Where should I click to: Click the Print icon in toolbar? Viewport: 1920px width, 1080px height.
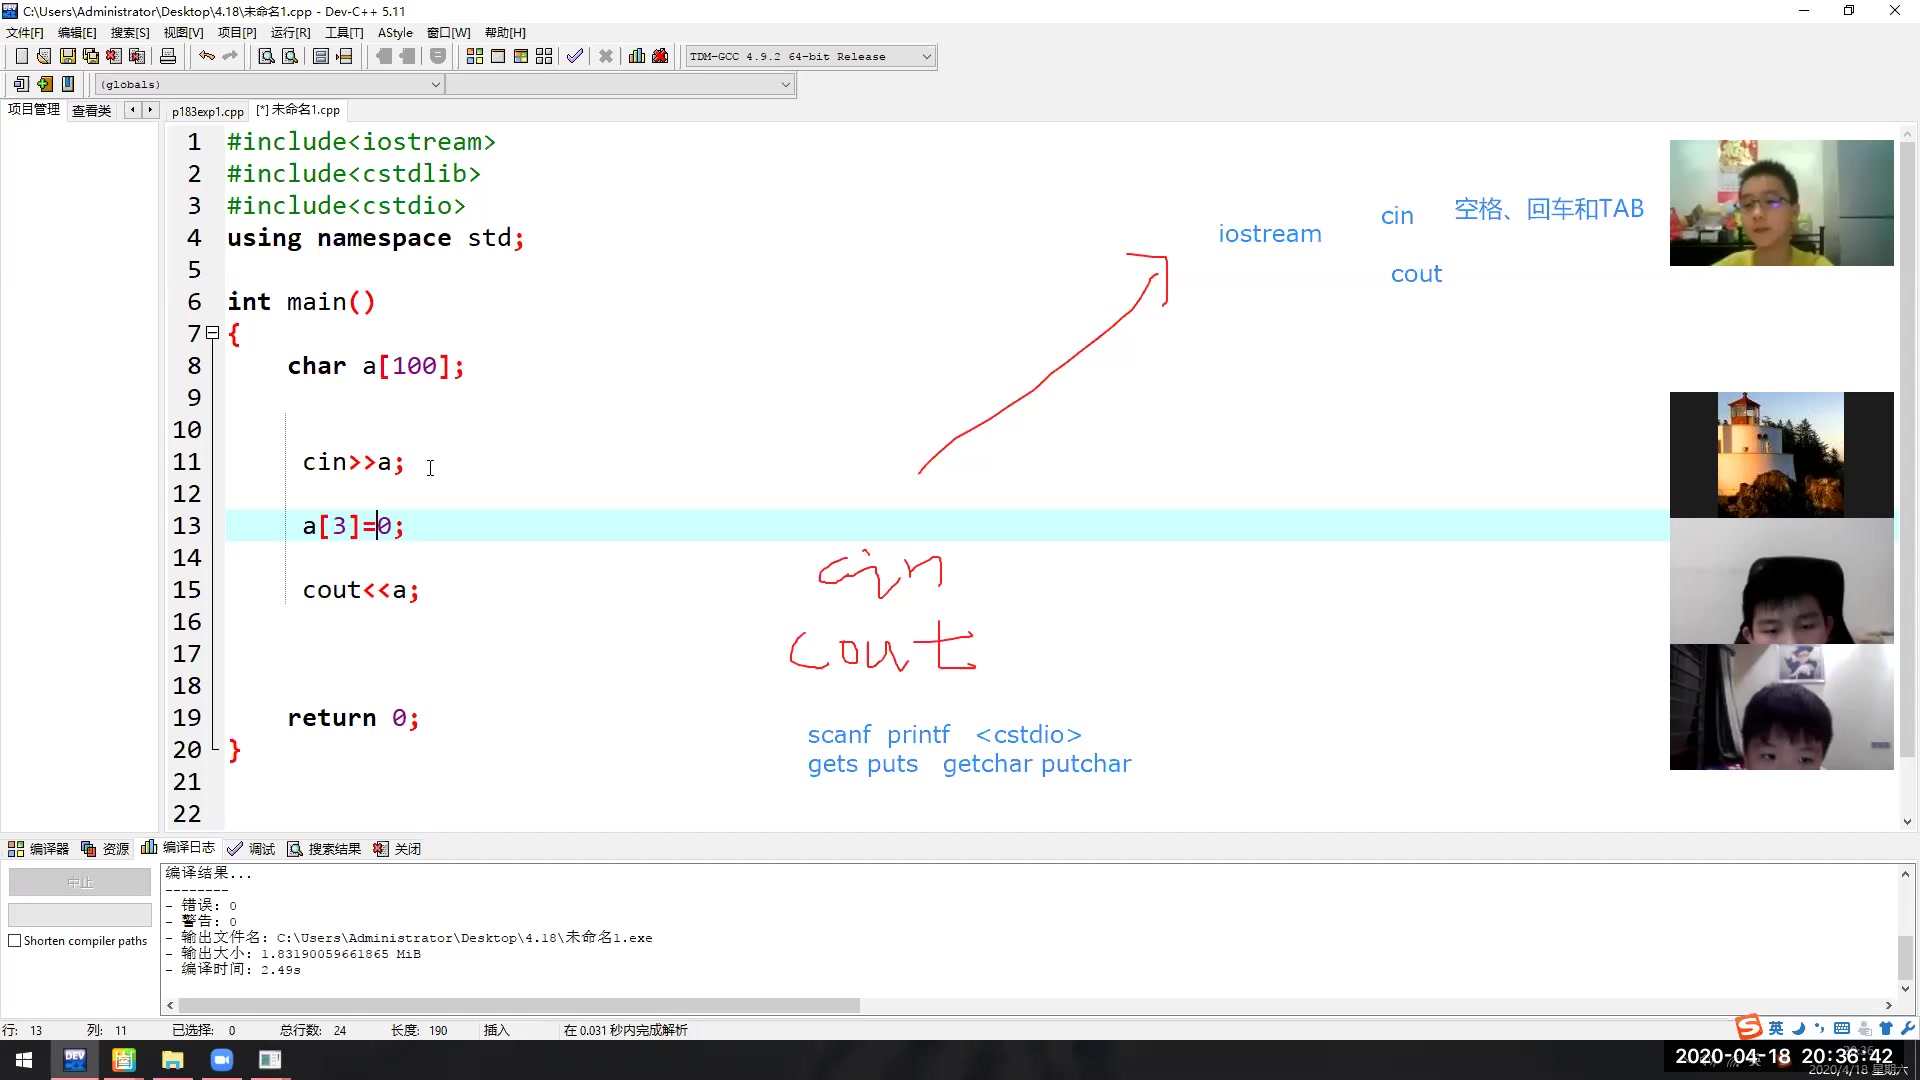pos(168,56)
